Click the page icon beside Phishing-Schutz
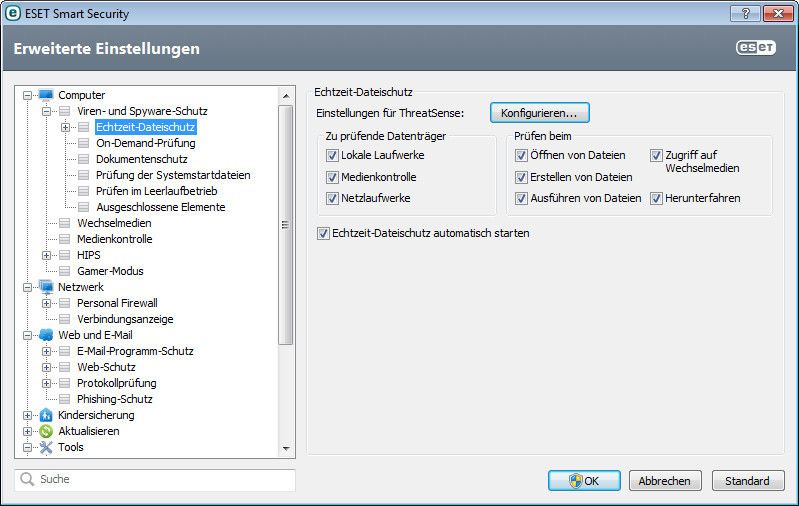Image resolution: width=799 pixels, height=506 pixels. pyautogui.click(x=64, y=399)
